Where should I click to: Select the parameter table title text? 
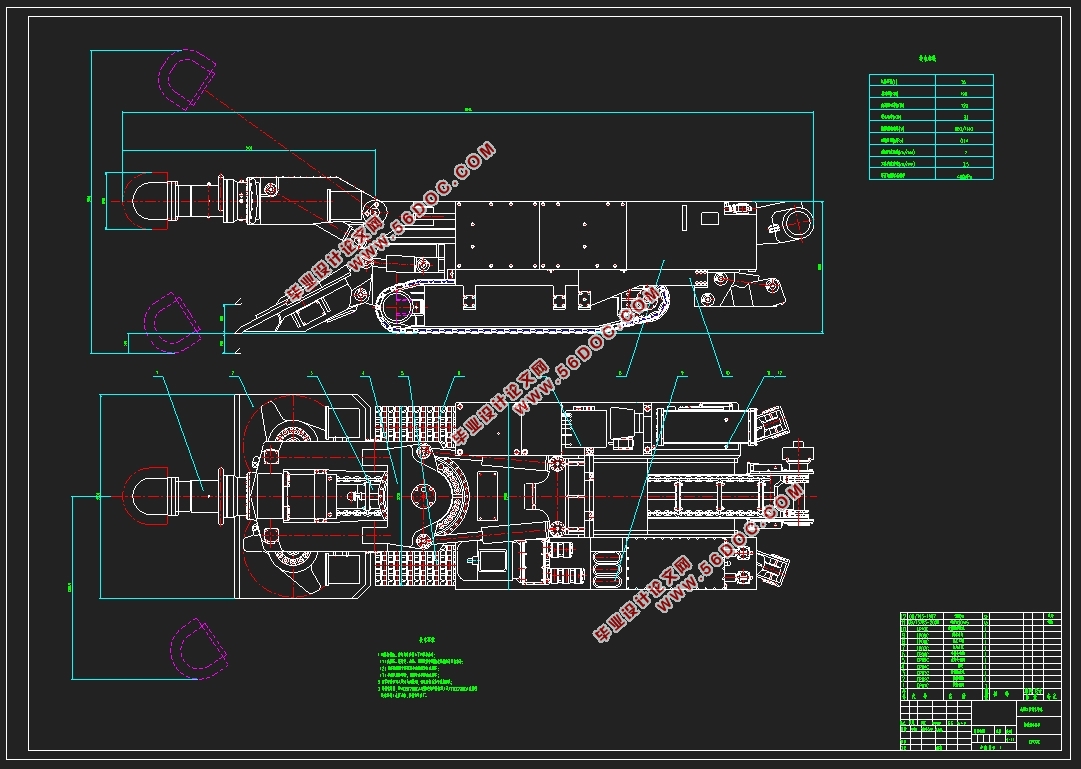[928, 59]
